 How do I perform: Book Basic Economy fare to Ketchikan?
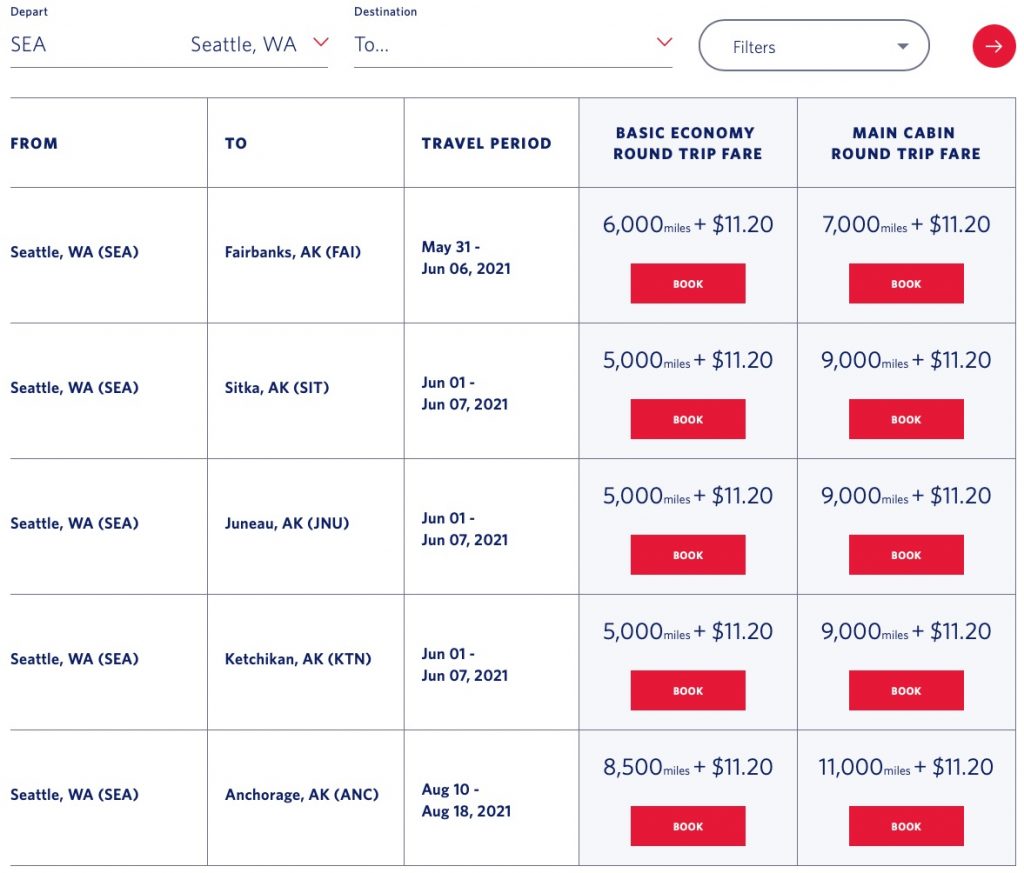pyautogui.click(x=687, y=691)
